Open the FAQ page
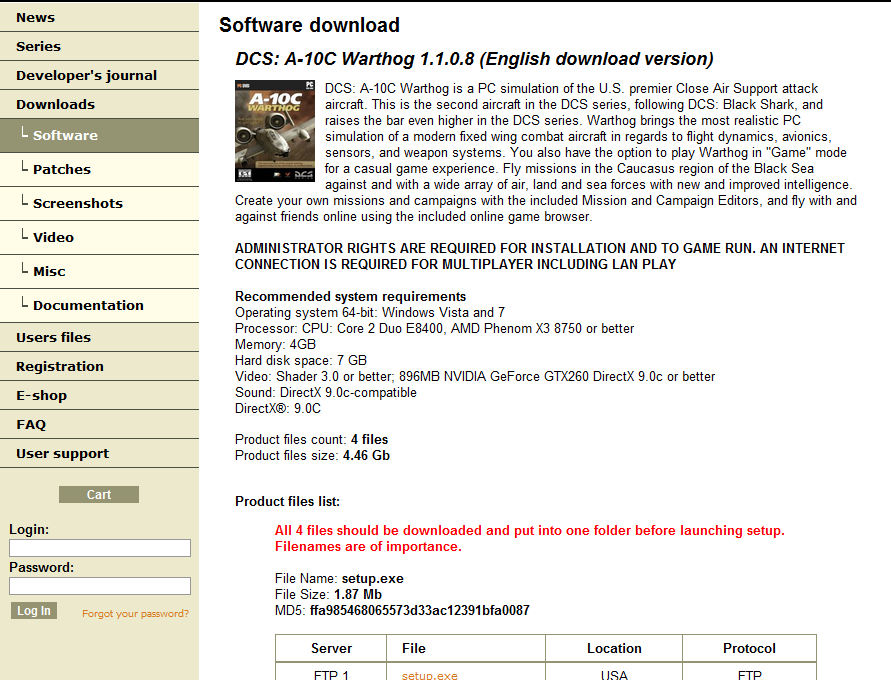891x680 pixels. (x=99, y=424)
